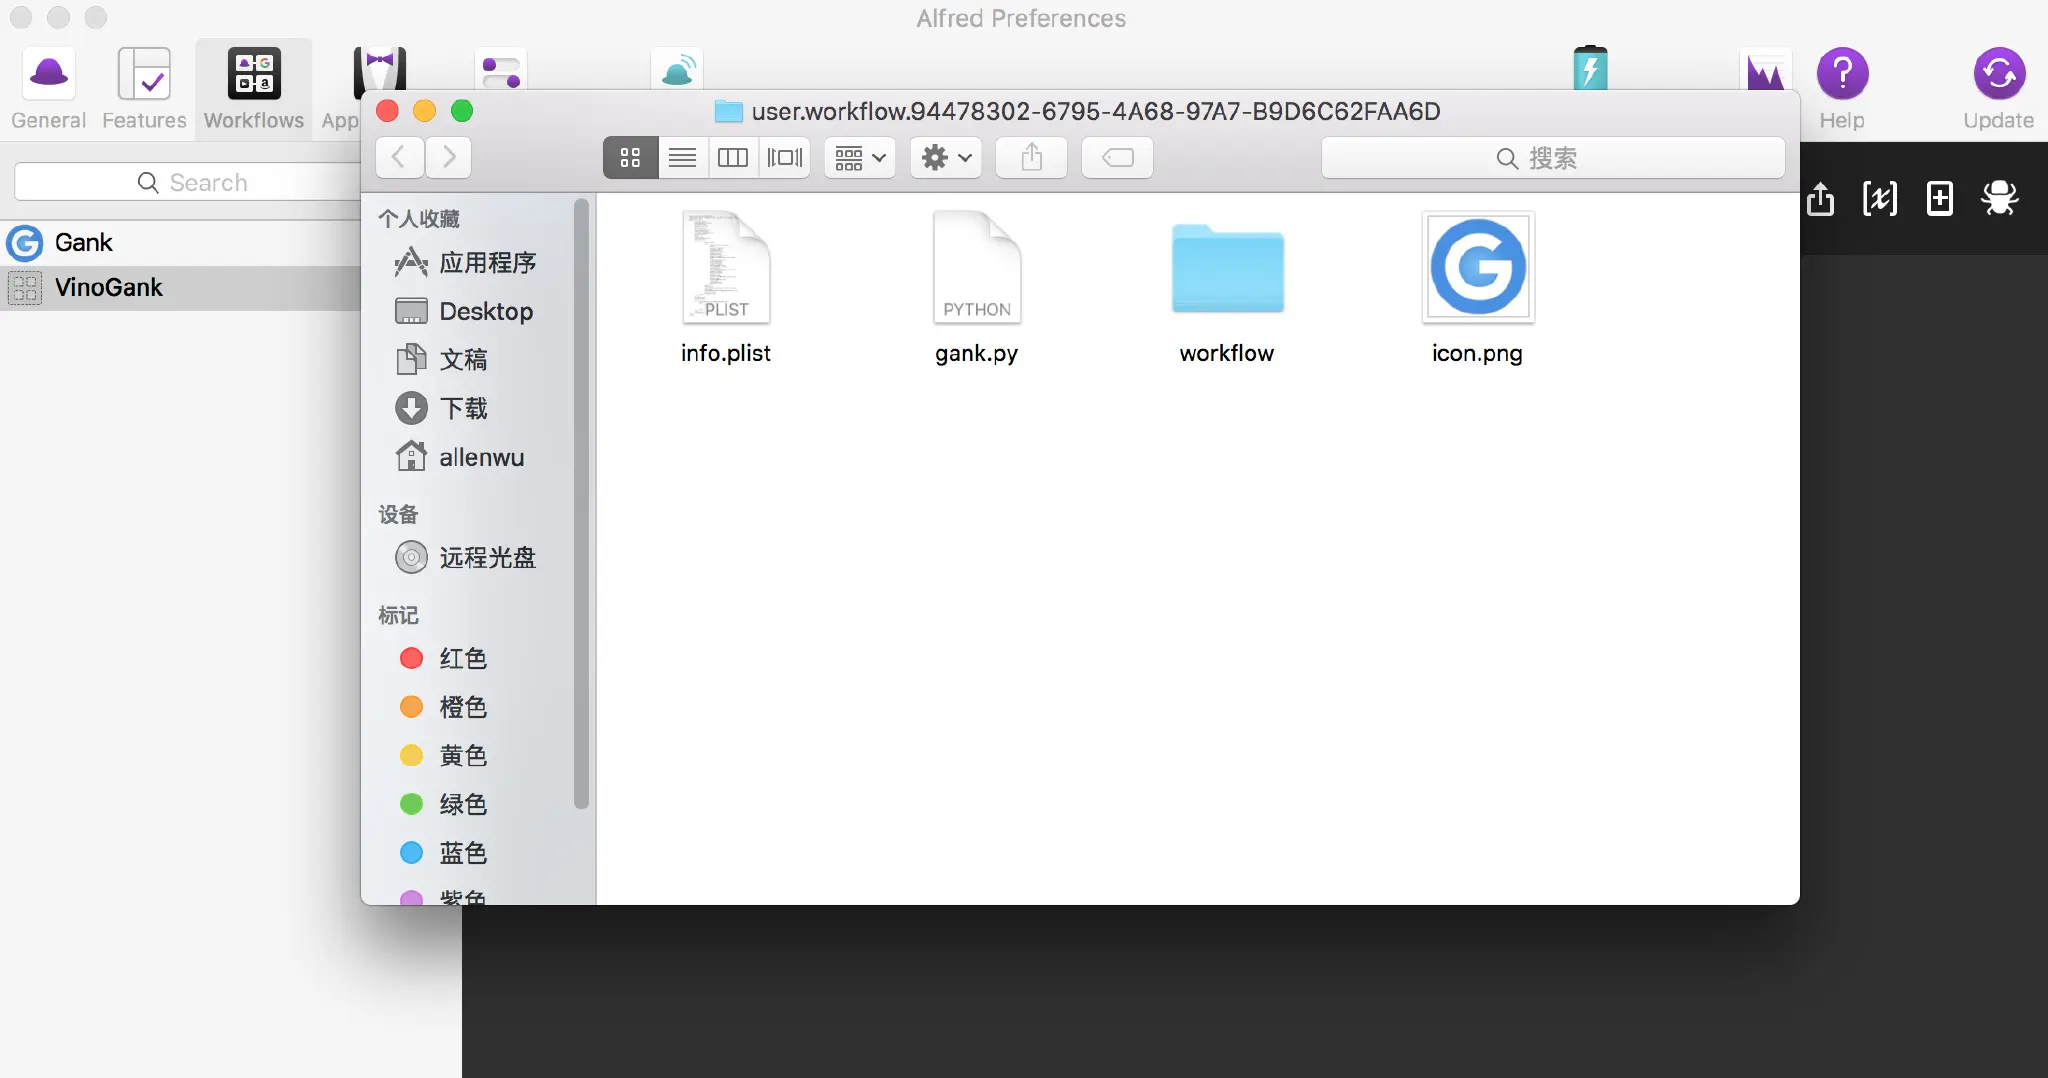Click the 标记 sidebar section header

[398, 615]
